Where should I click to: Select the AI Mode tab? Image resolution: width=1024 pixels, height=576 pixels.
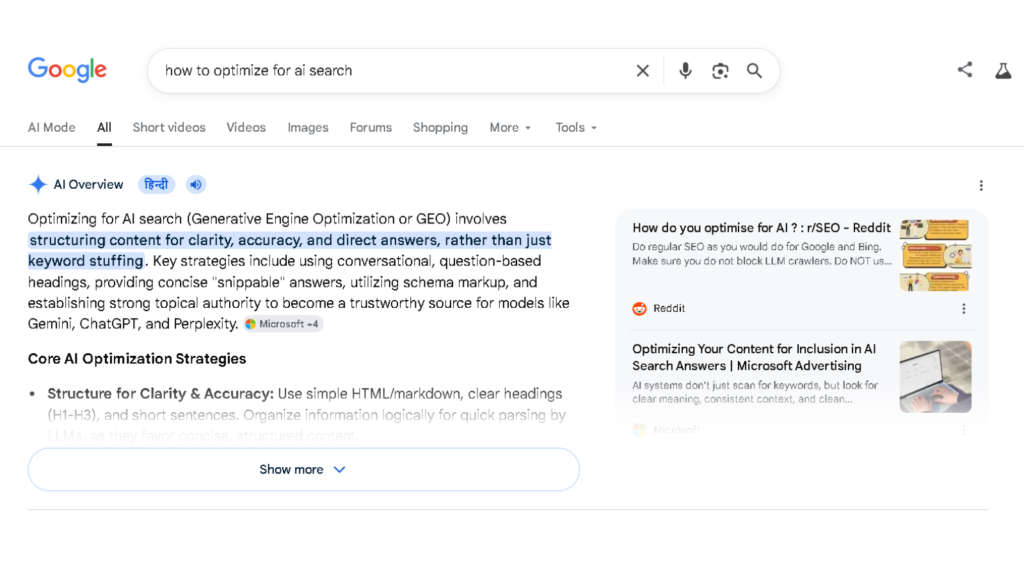[51, 127]
